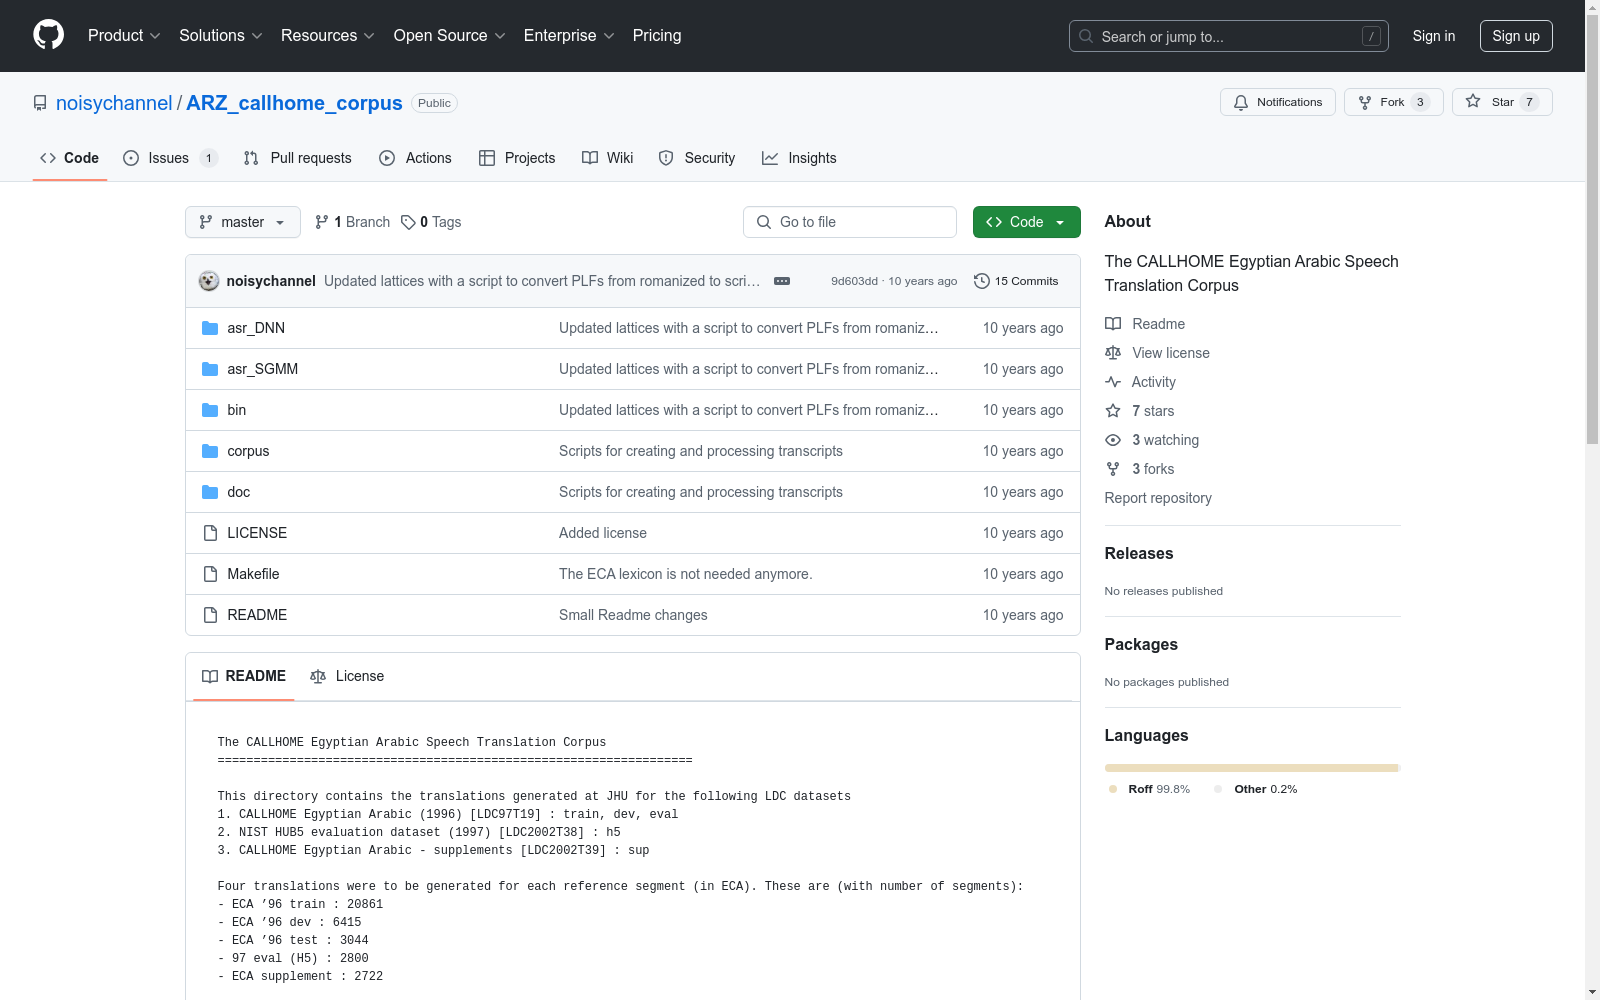Viewport: 1600px width, 1000px height.
Task: Expand the Product menu
Action: (x=124, y=35)
